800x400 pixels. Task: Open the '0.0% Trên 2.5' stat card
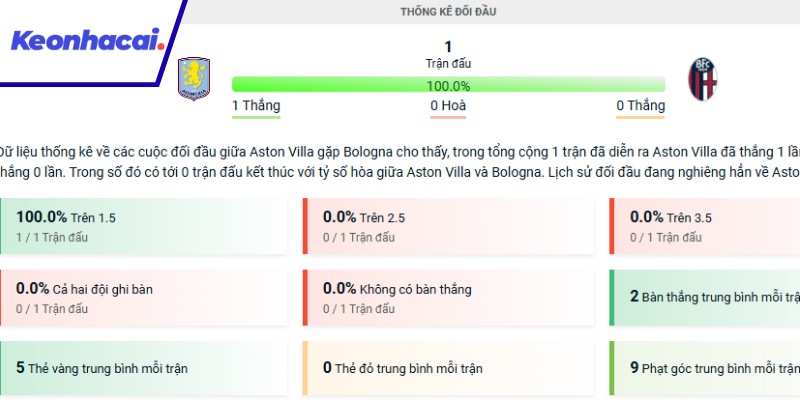tap(448, 225)
